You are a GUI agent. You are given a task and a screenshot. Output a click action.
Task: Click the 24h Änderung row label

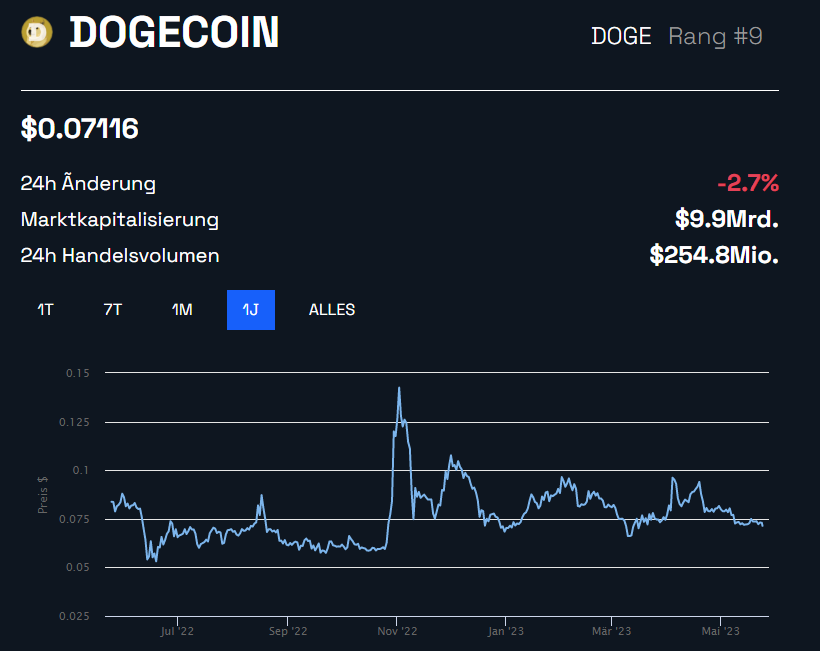tap(88, 183)
